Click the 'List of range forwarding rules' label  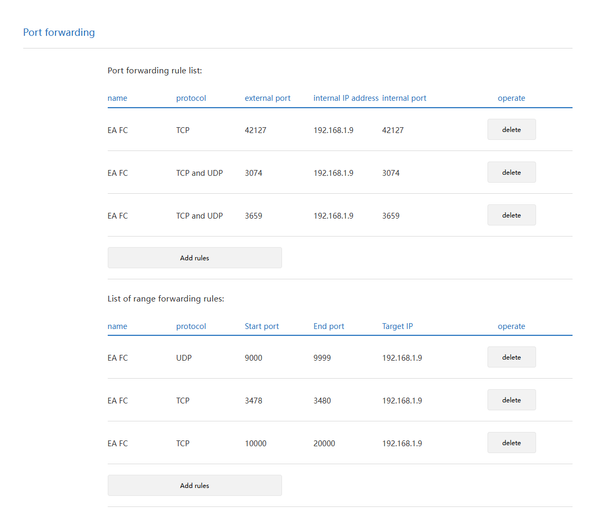click(165, 298)
